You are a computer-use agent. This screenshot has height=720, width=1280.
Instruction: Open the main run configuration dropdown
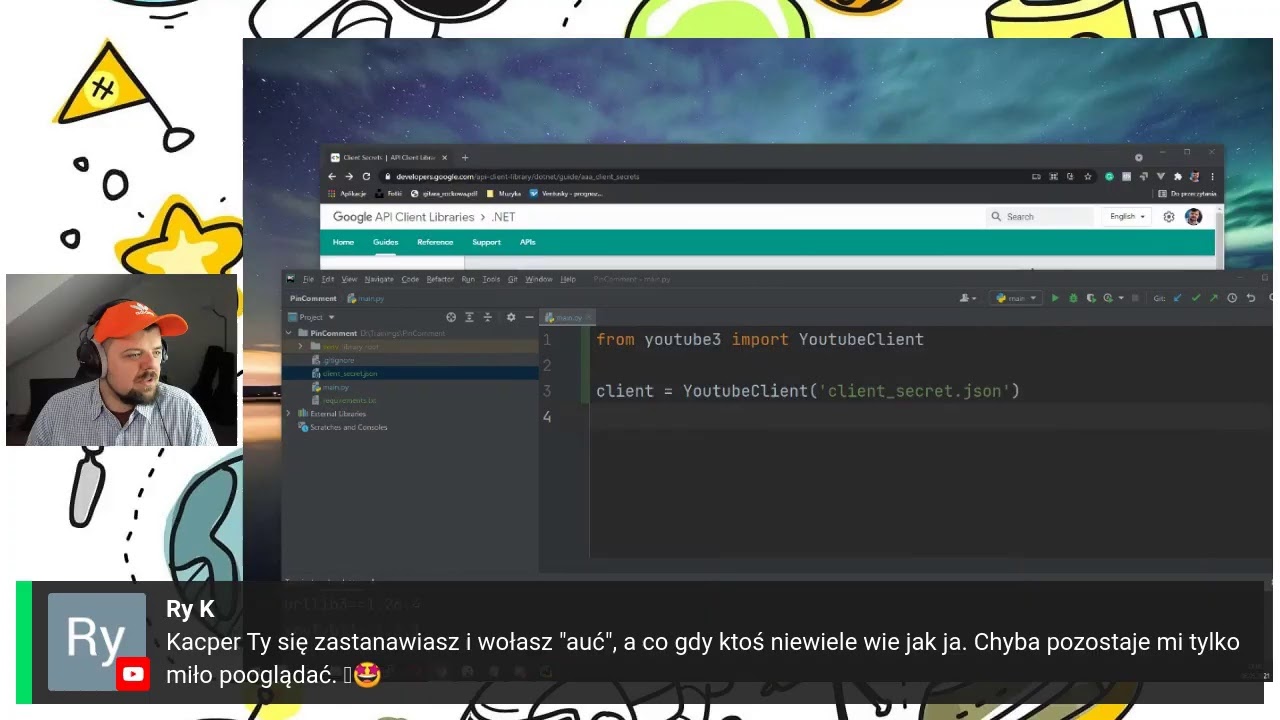(1016, 298)
